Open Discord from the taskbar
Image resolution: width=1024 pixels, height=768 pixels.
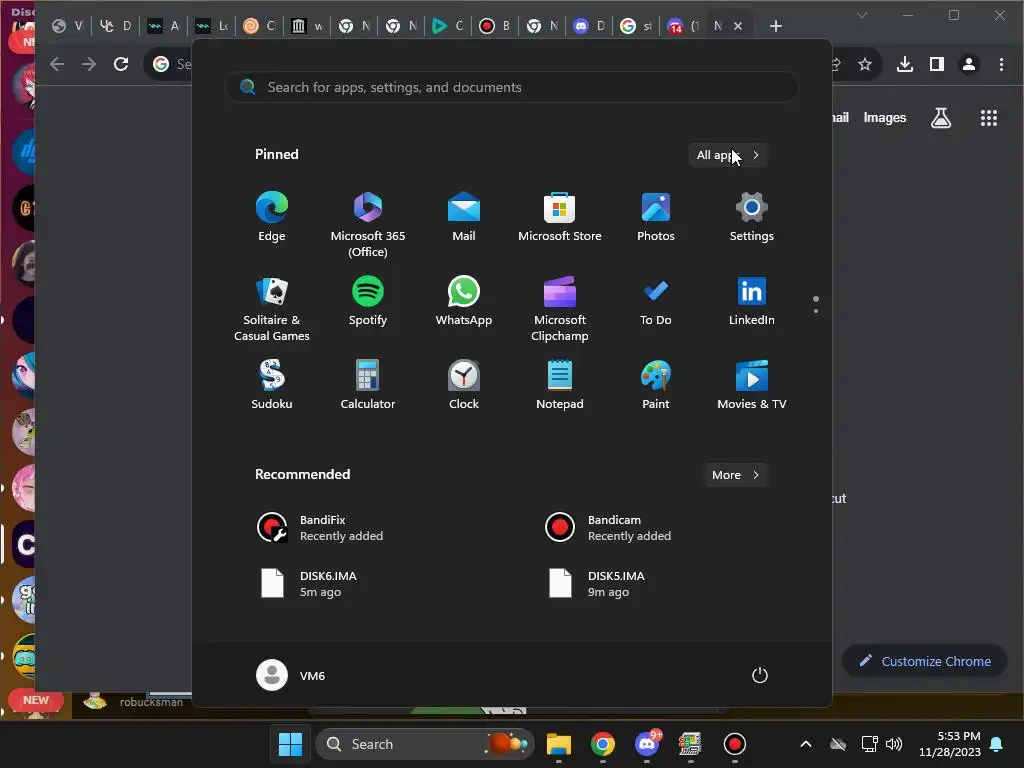(x=647, y=744)
